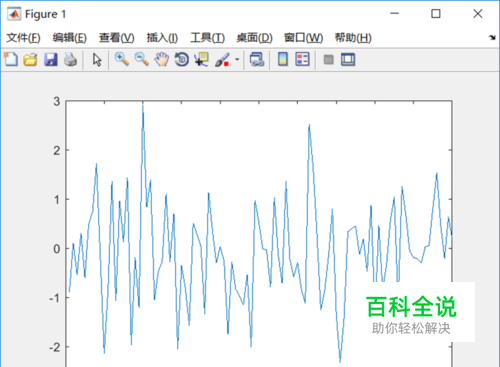Open the 编辑(E) menu

coord(70,38)
